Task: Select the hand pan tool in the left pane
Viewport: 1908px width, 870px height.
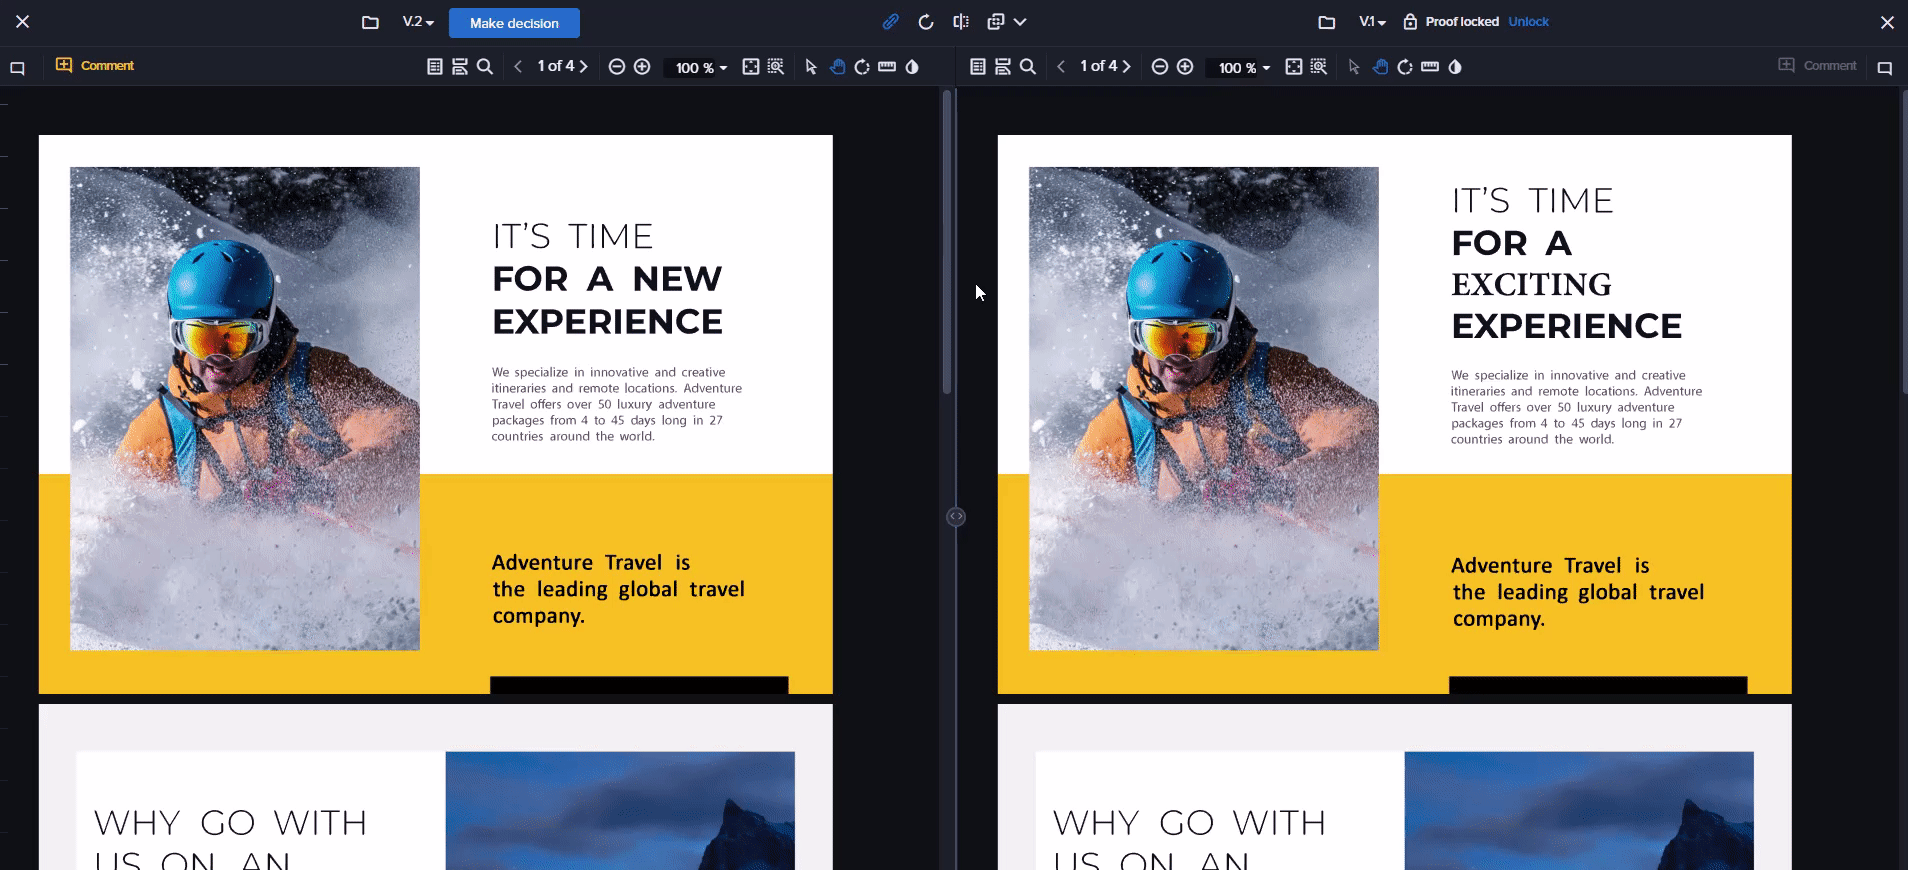Action: pos(838,67)
